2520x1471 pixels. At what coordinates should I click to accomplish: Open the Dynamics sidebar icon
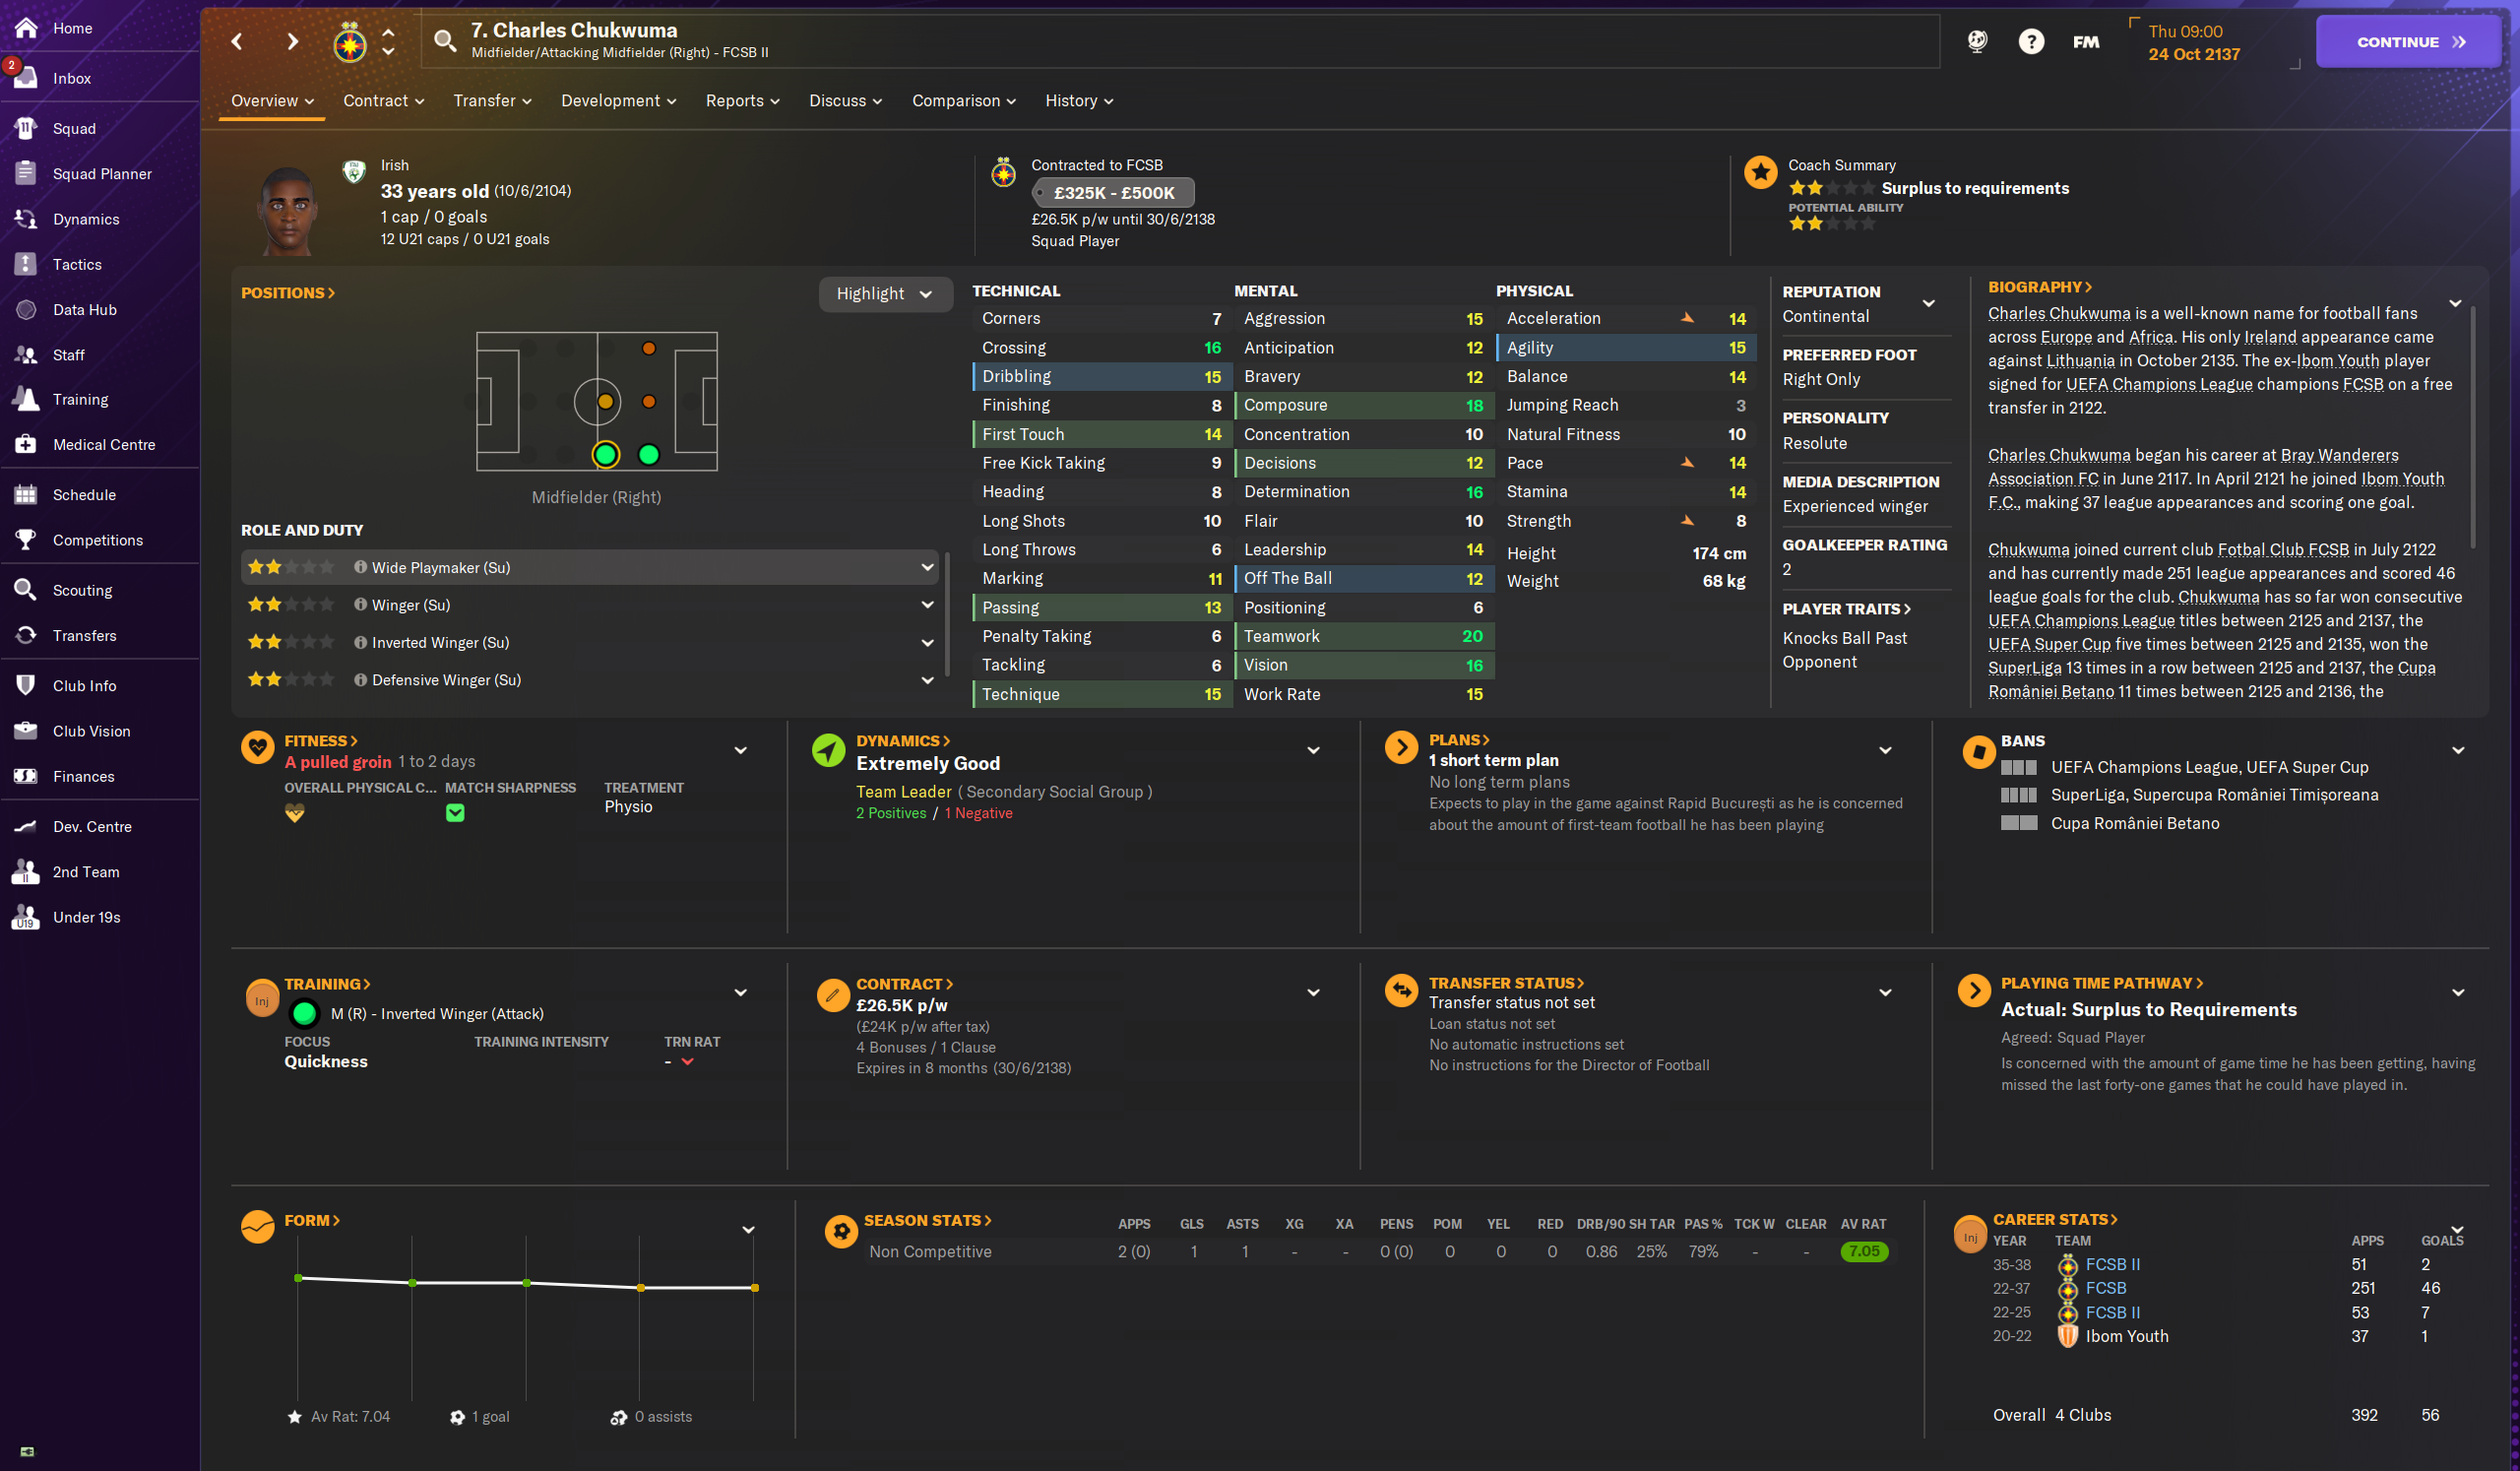[x=26, y=219]
